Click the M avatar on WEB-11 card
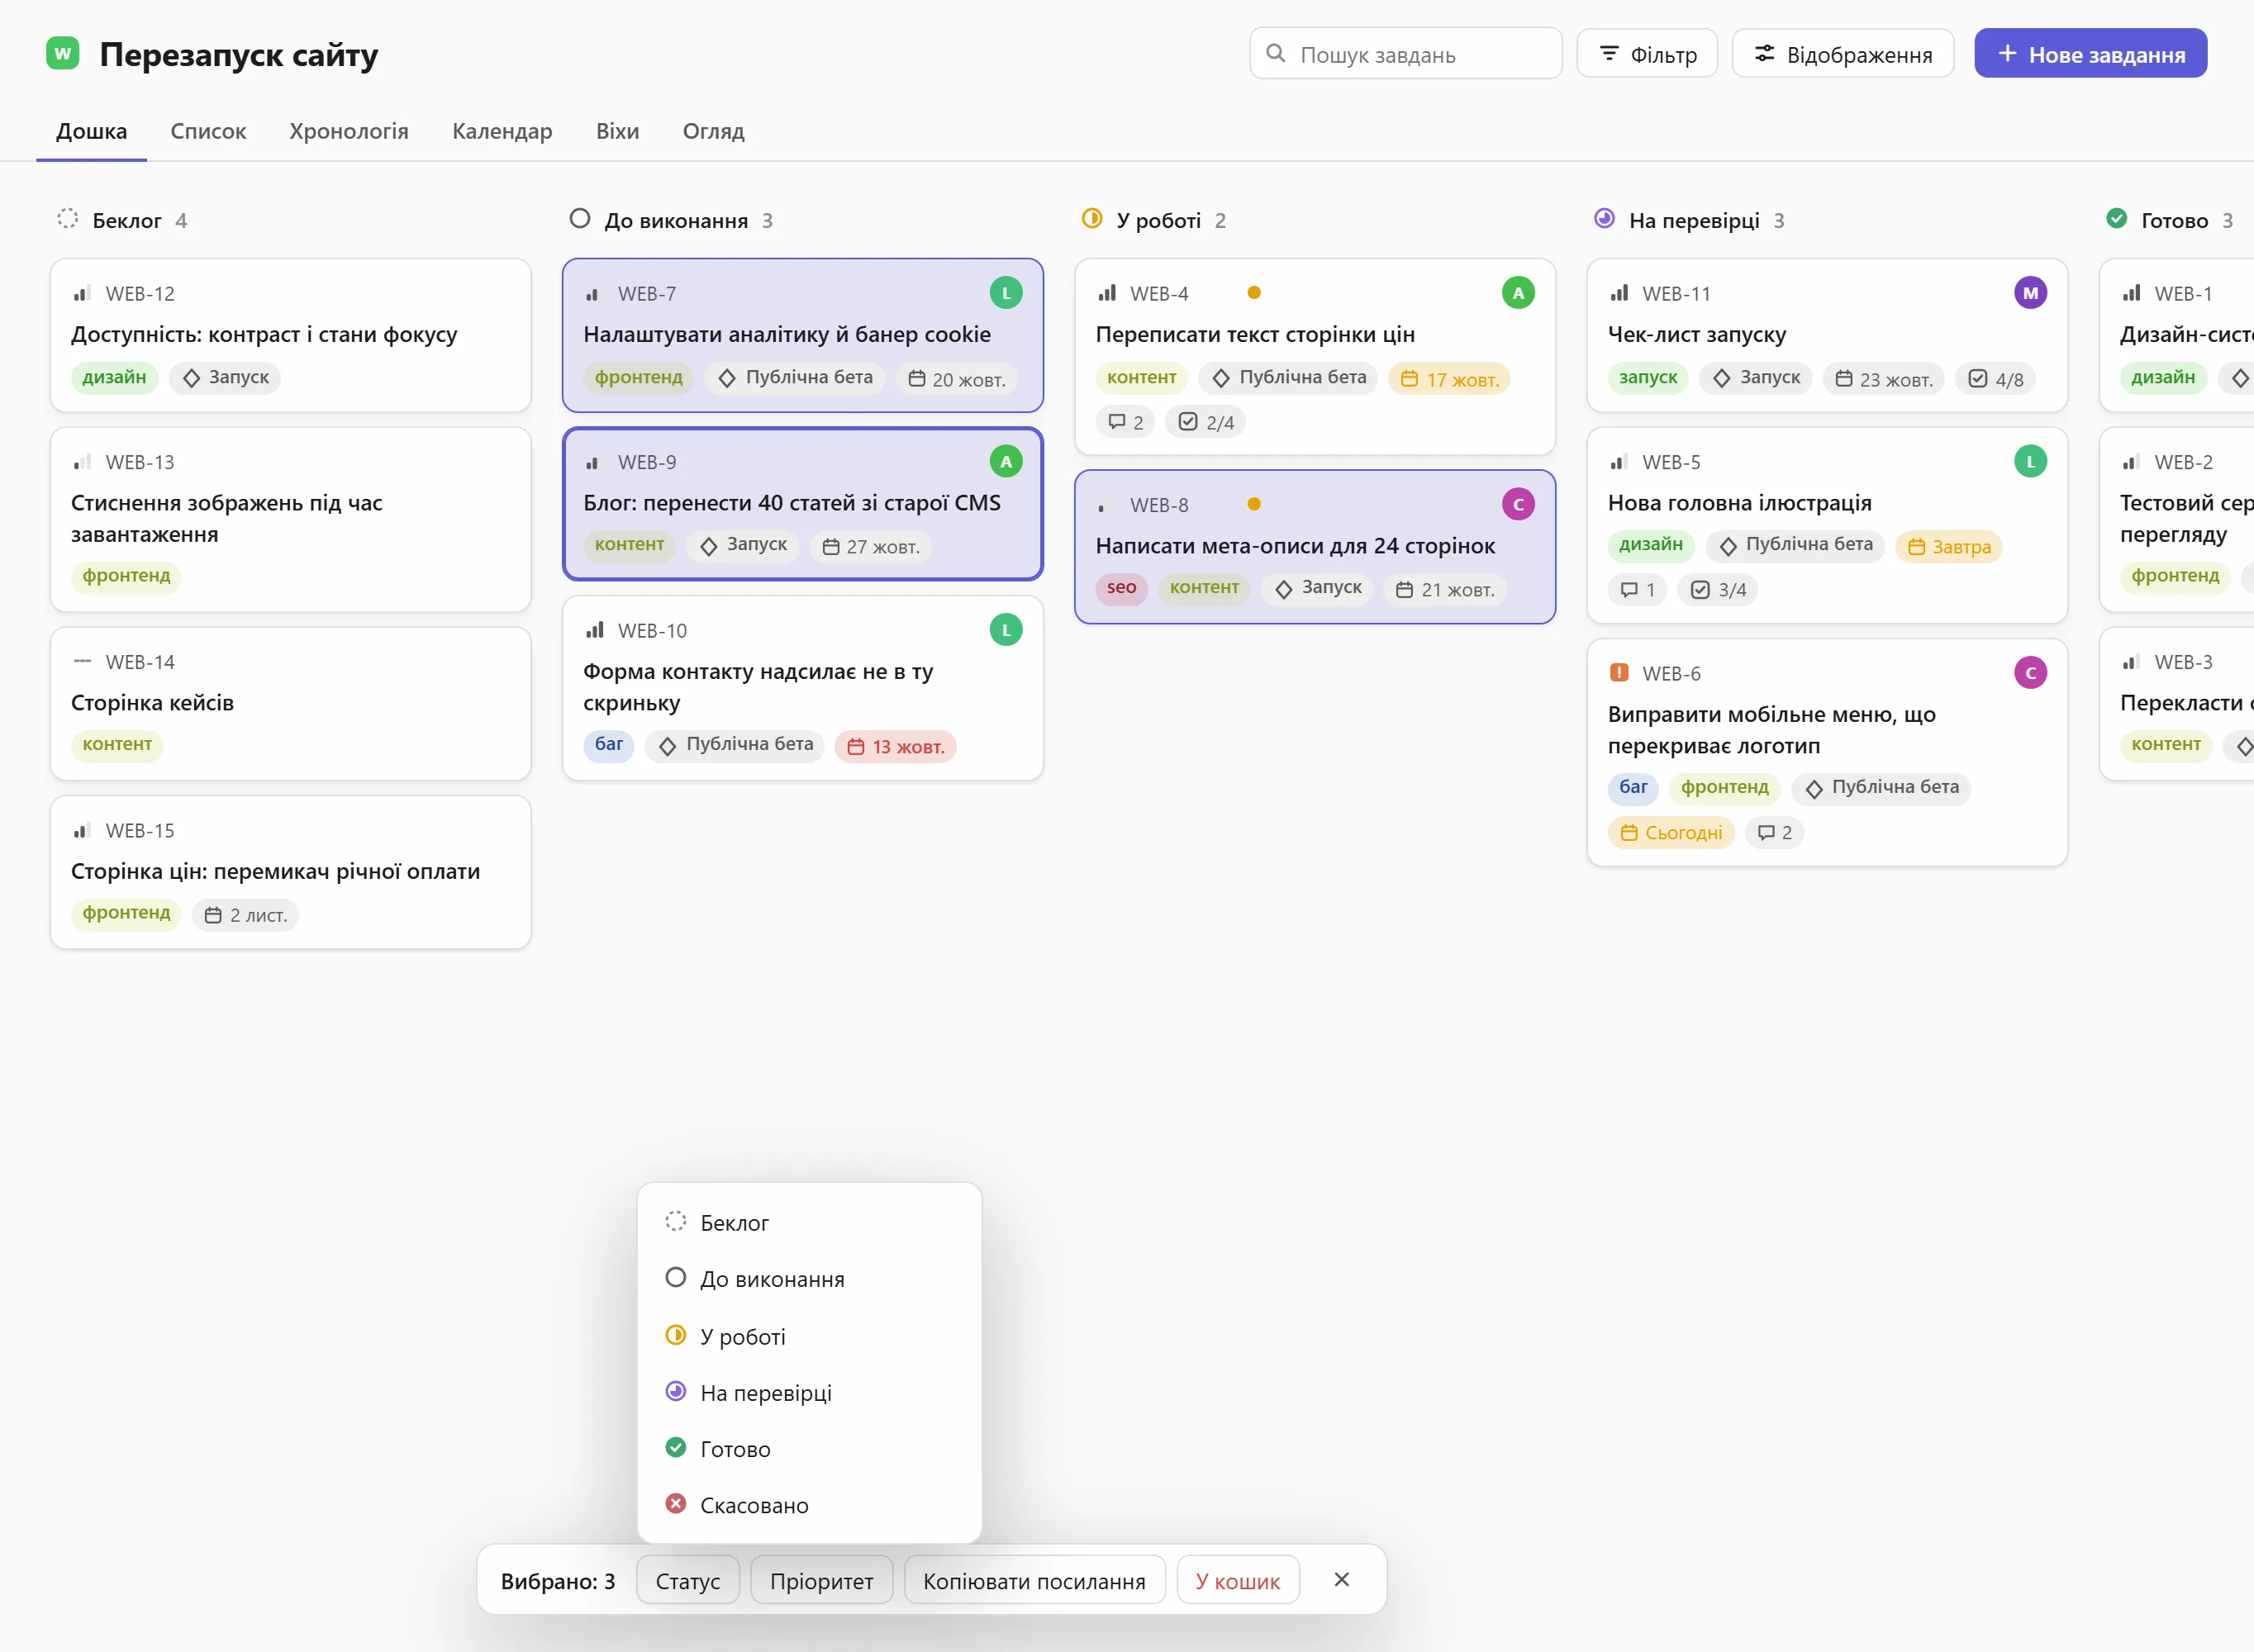2254x1652 pixels. [2030, 293]
